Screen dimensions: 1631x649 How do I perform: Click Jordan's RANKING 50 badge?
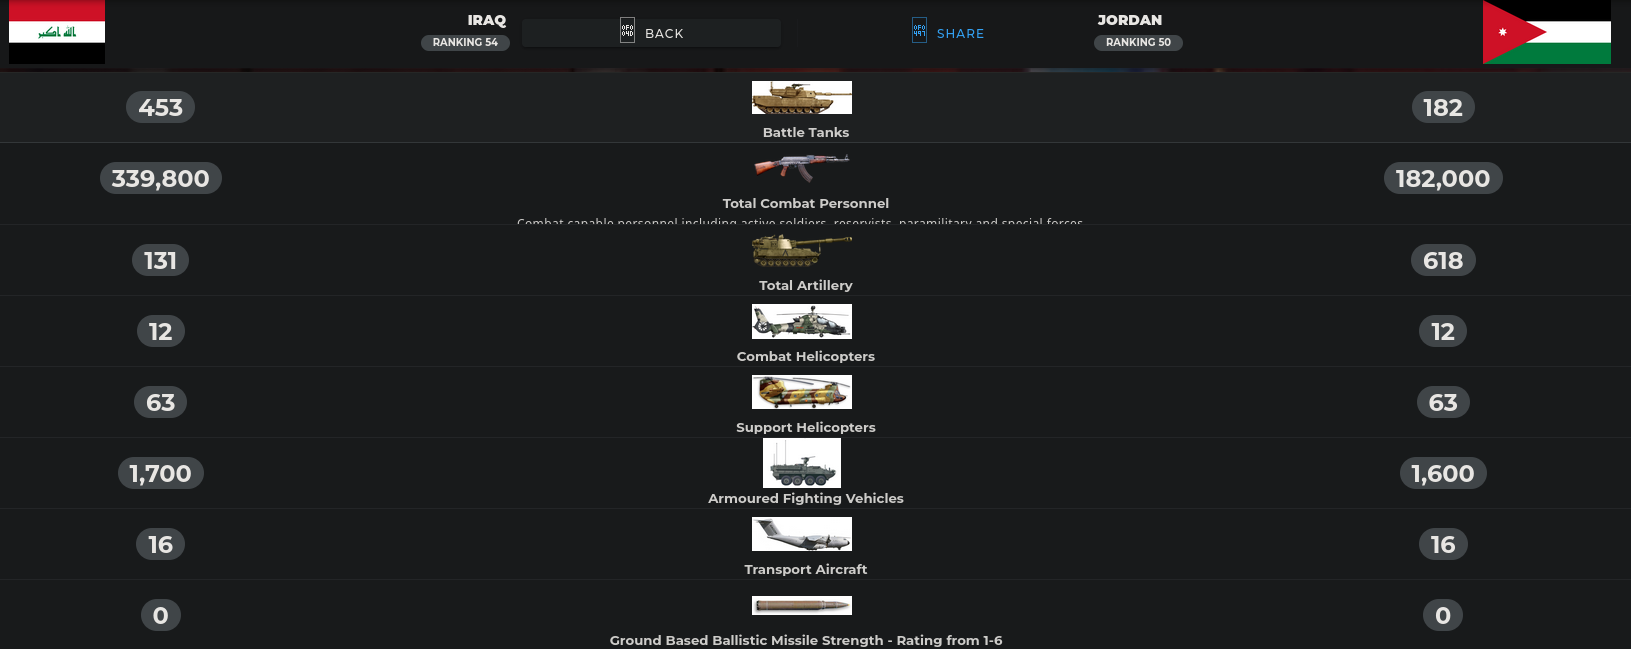[1138, 42]
